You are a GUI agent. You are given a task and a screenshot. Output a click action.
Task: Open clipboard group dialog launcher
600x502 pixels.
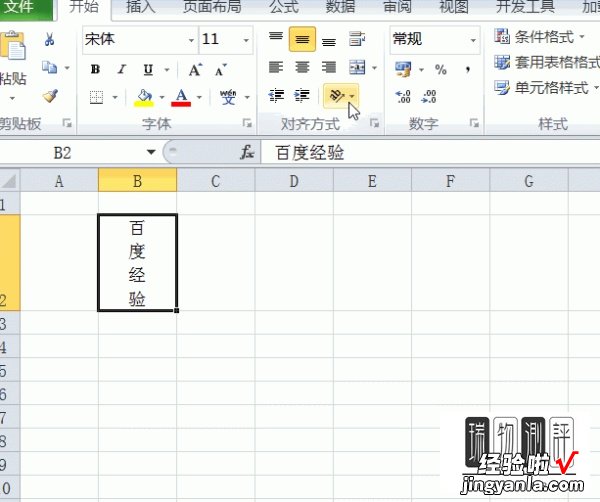[67, 123]
